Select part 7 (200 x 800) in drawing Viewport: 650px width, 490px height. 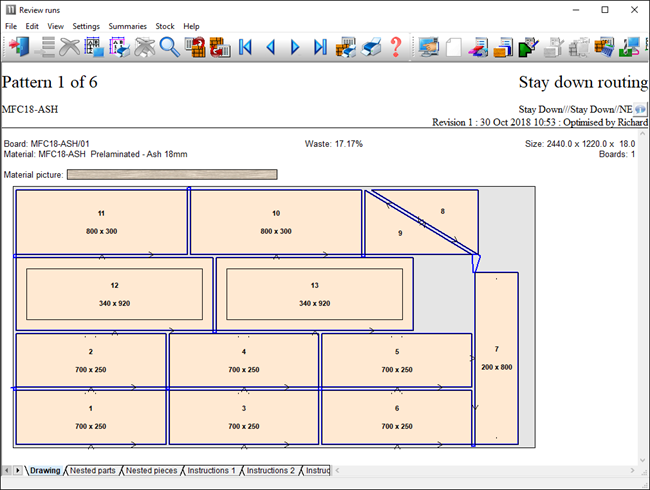pyautogui.click(x=496, y=358)
